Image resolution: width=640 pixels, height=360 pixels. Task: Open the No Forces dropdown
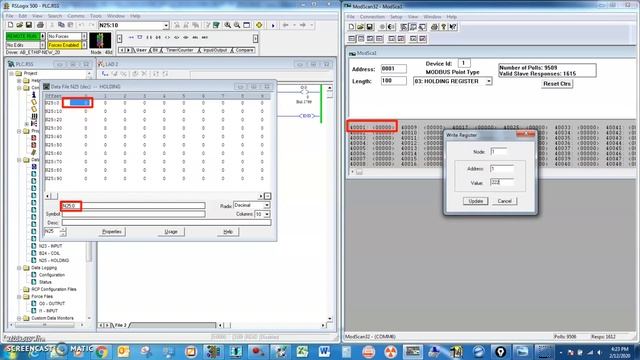[x=84, y=36]
